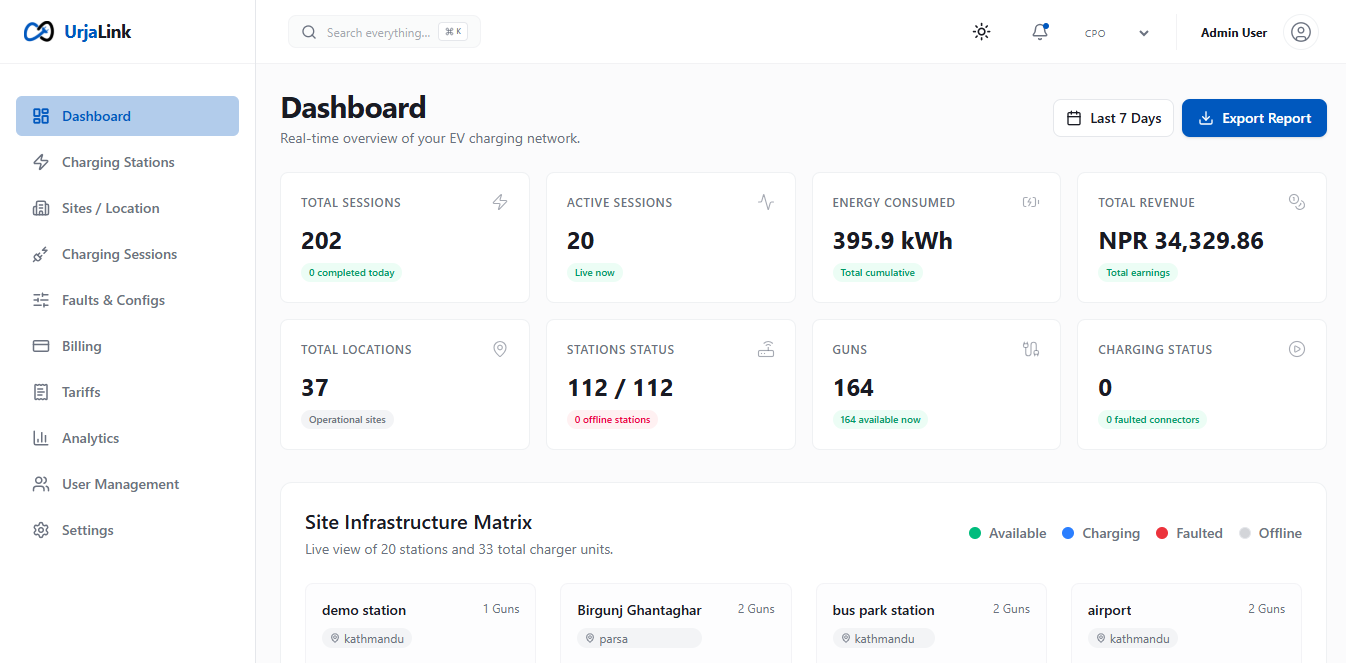
Task: Open the Birgunj Ghantaghar station card
Action: tap(675, 623)
